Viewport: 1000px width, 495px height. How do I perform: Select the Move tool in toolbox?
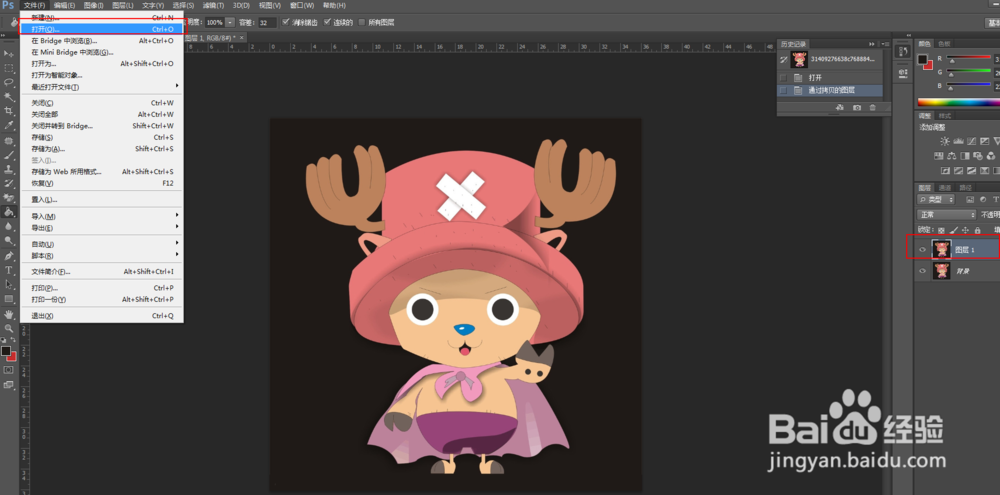point(9,54)
